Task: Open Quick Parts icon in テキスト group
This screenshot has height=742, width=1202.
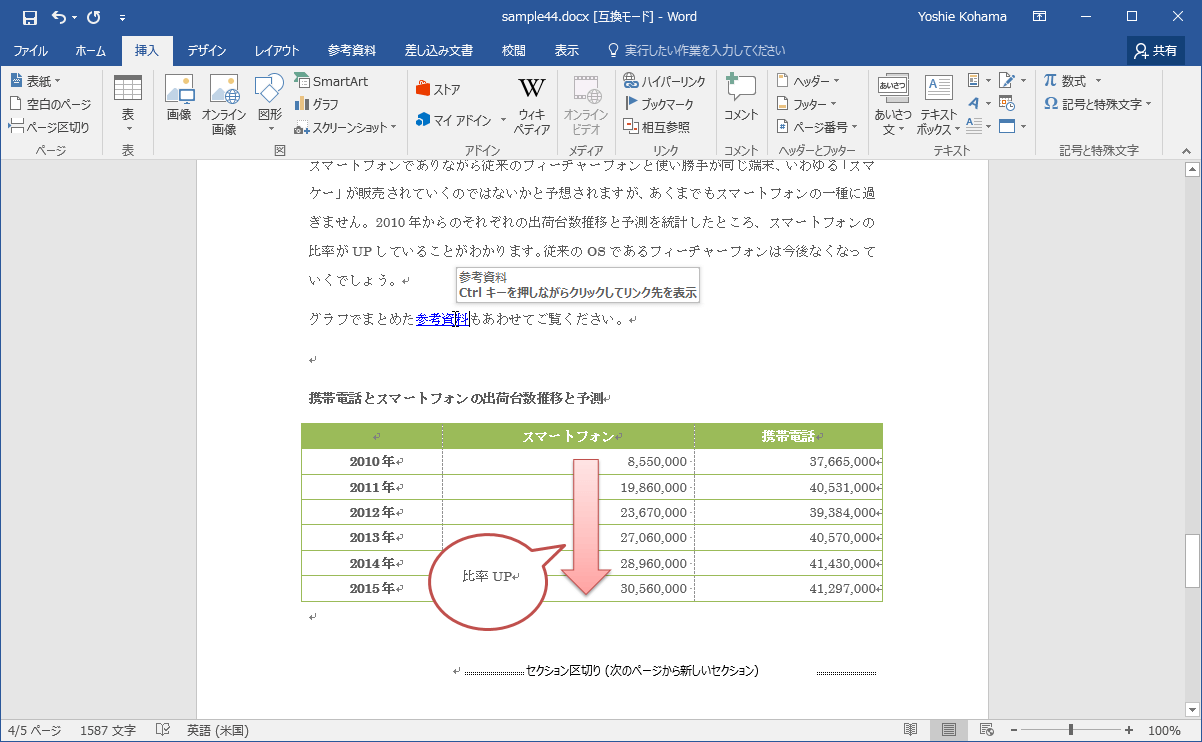Action: 979,81
